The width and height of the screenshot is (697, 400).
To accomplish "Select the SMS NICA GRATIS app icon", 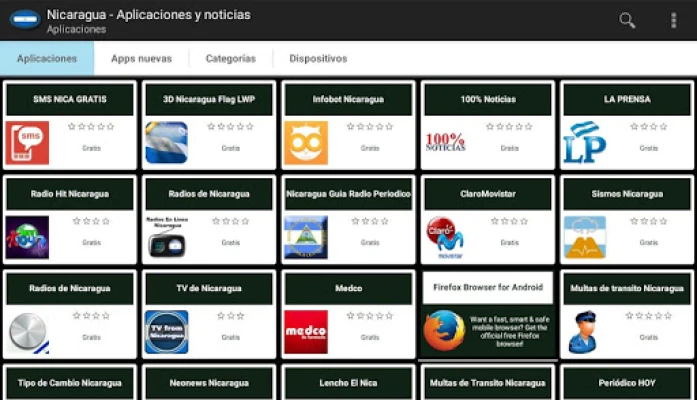I will (27, 143).
